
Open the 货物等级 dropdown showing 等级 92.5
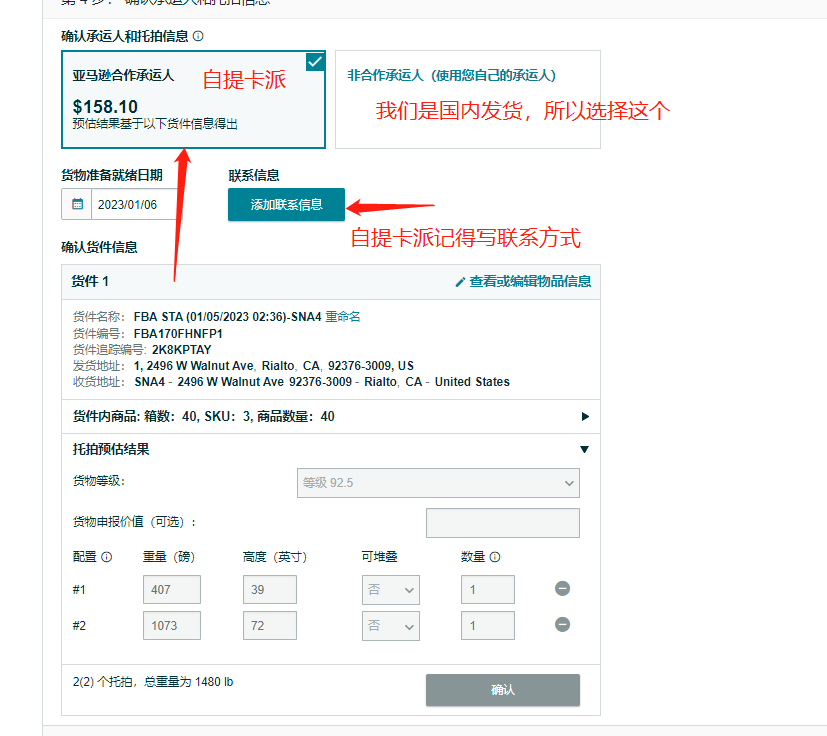[438, 483]
